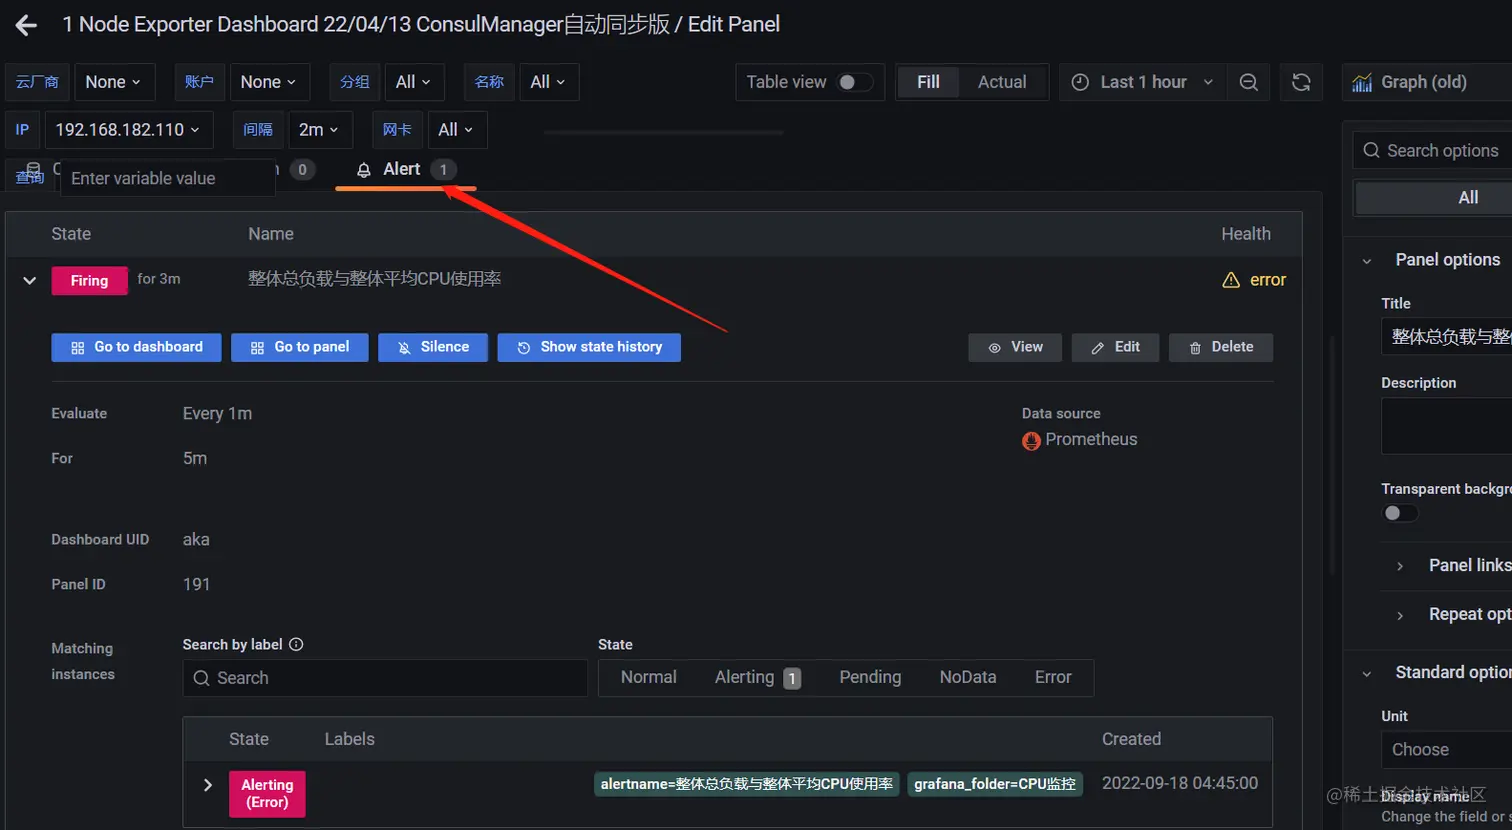Screen dimensions: 1512x830
Task: Go back using the left arrow icon
Action: (26, 26)
